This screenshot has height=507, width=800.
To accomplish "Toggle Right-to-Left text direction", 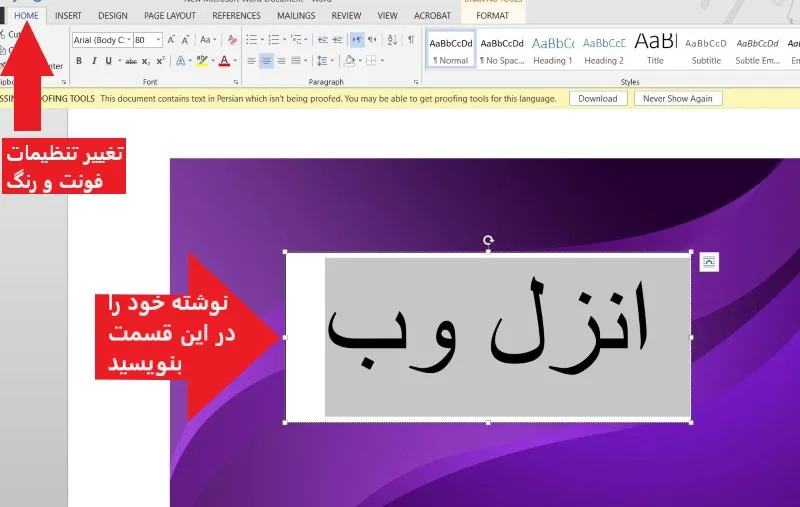I will (x=372, y=40).
